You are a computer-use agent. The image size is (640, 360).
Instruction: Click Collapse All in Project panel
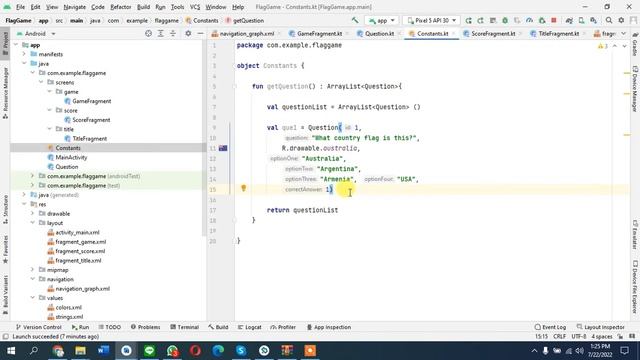point(173,33)
